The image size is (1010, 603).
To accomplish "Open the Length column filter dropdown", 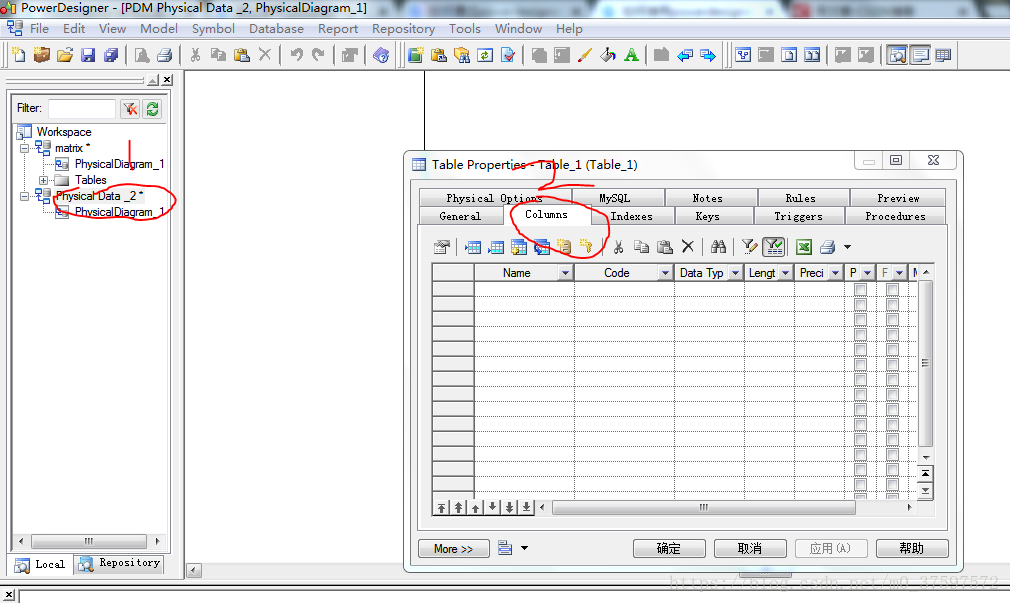I will (x=785, y=273).
